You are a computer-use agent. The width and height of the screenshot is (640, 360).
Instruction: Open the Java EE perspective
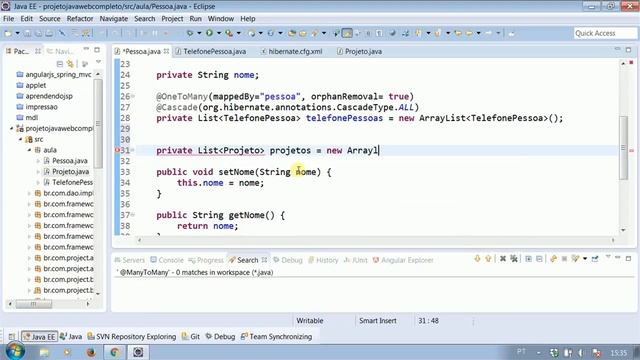pos(39,337)
